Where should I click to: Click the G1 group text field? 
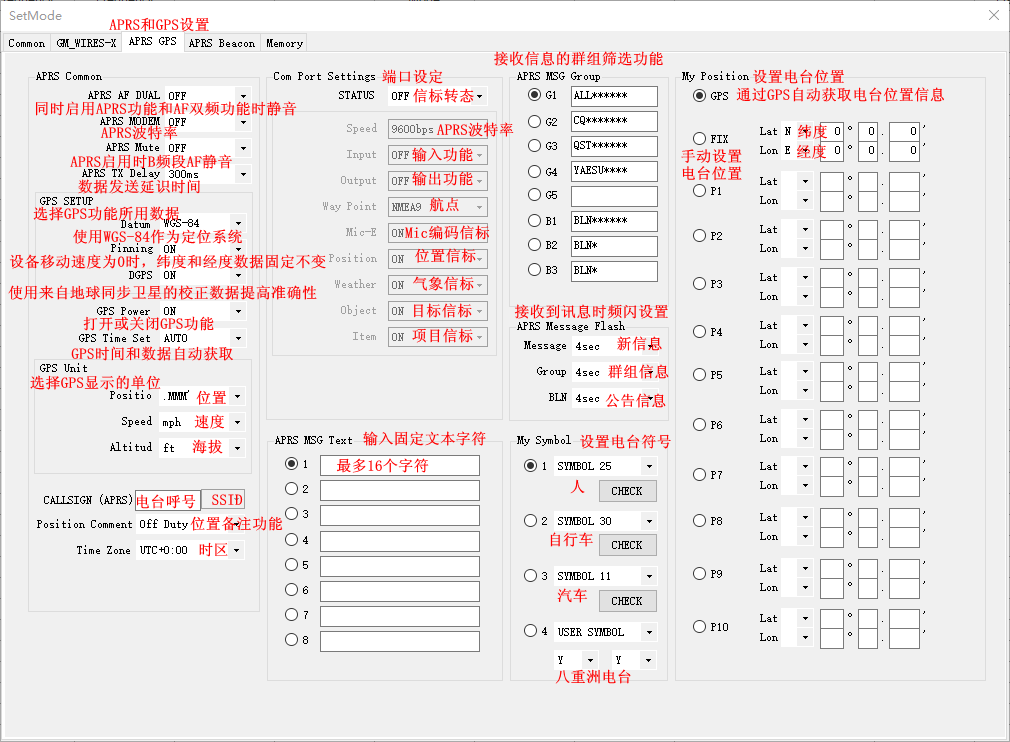pos(614,96)
